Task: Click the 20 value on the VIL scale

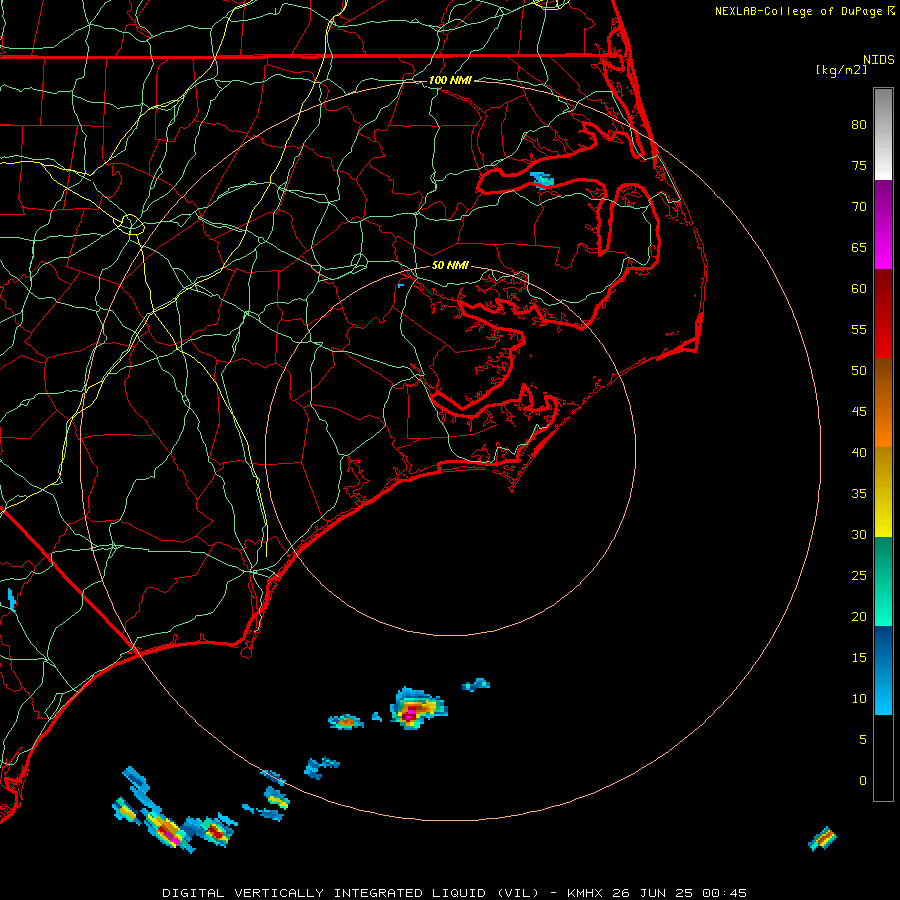Action: [859, 616]
